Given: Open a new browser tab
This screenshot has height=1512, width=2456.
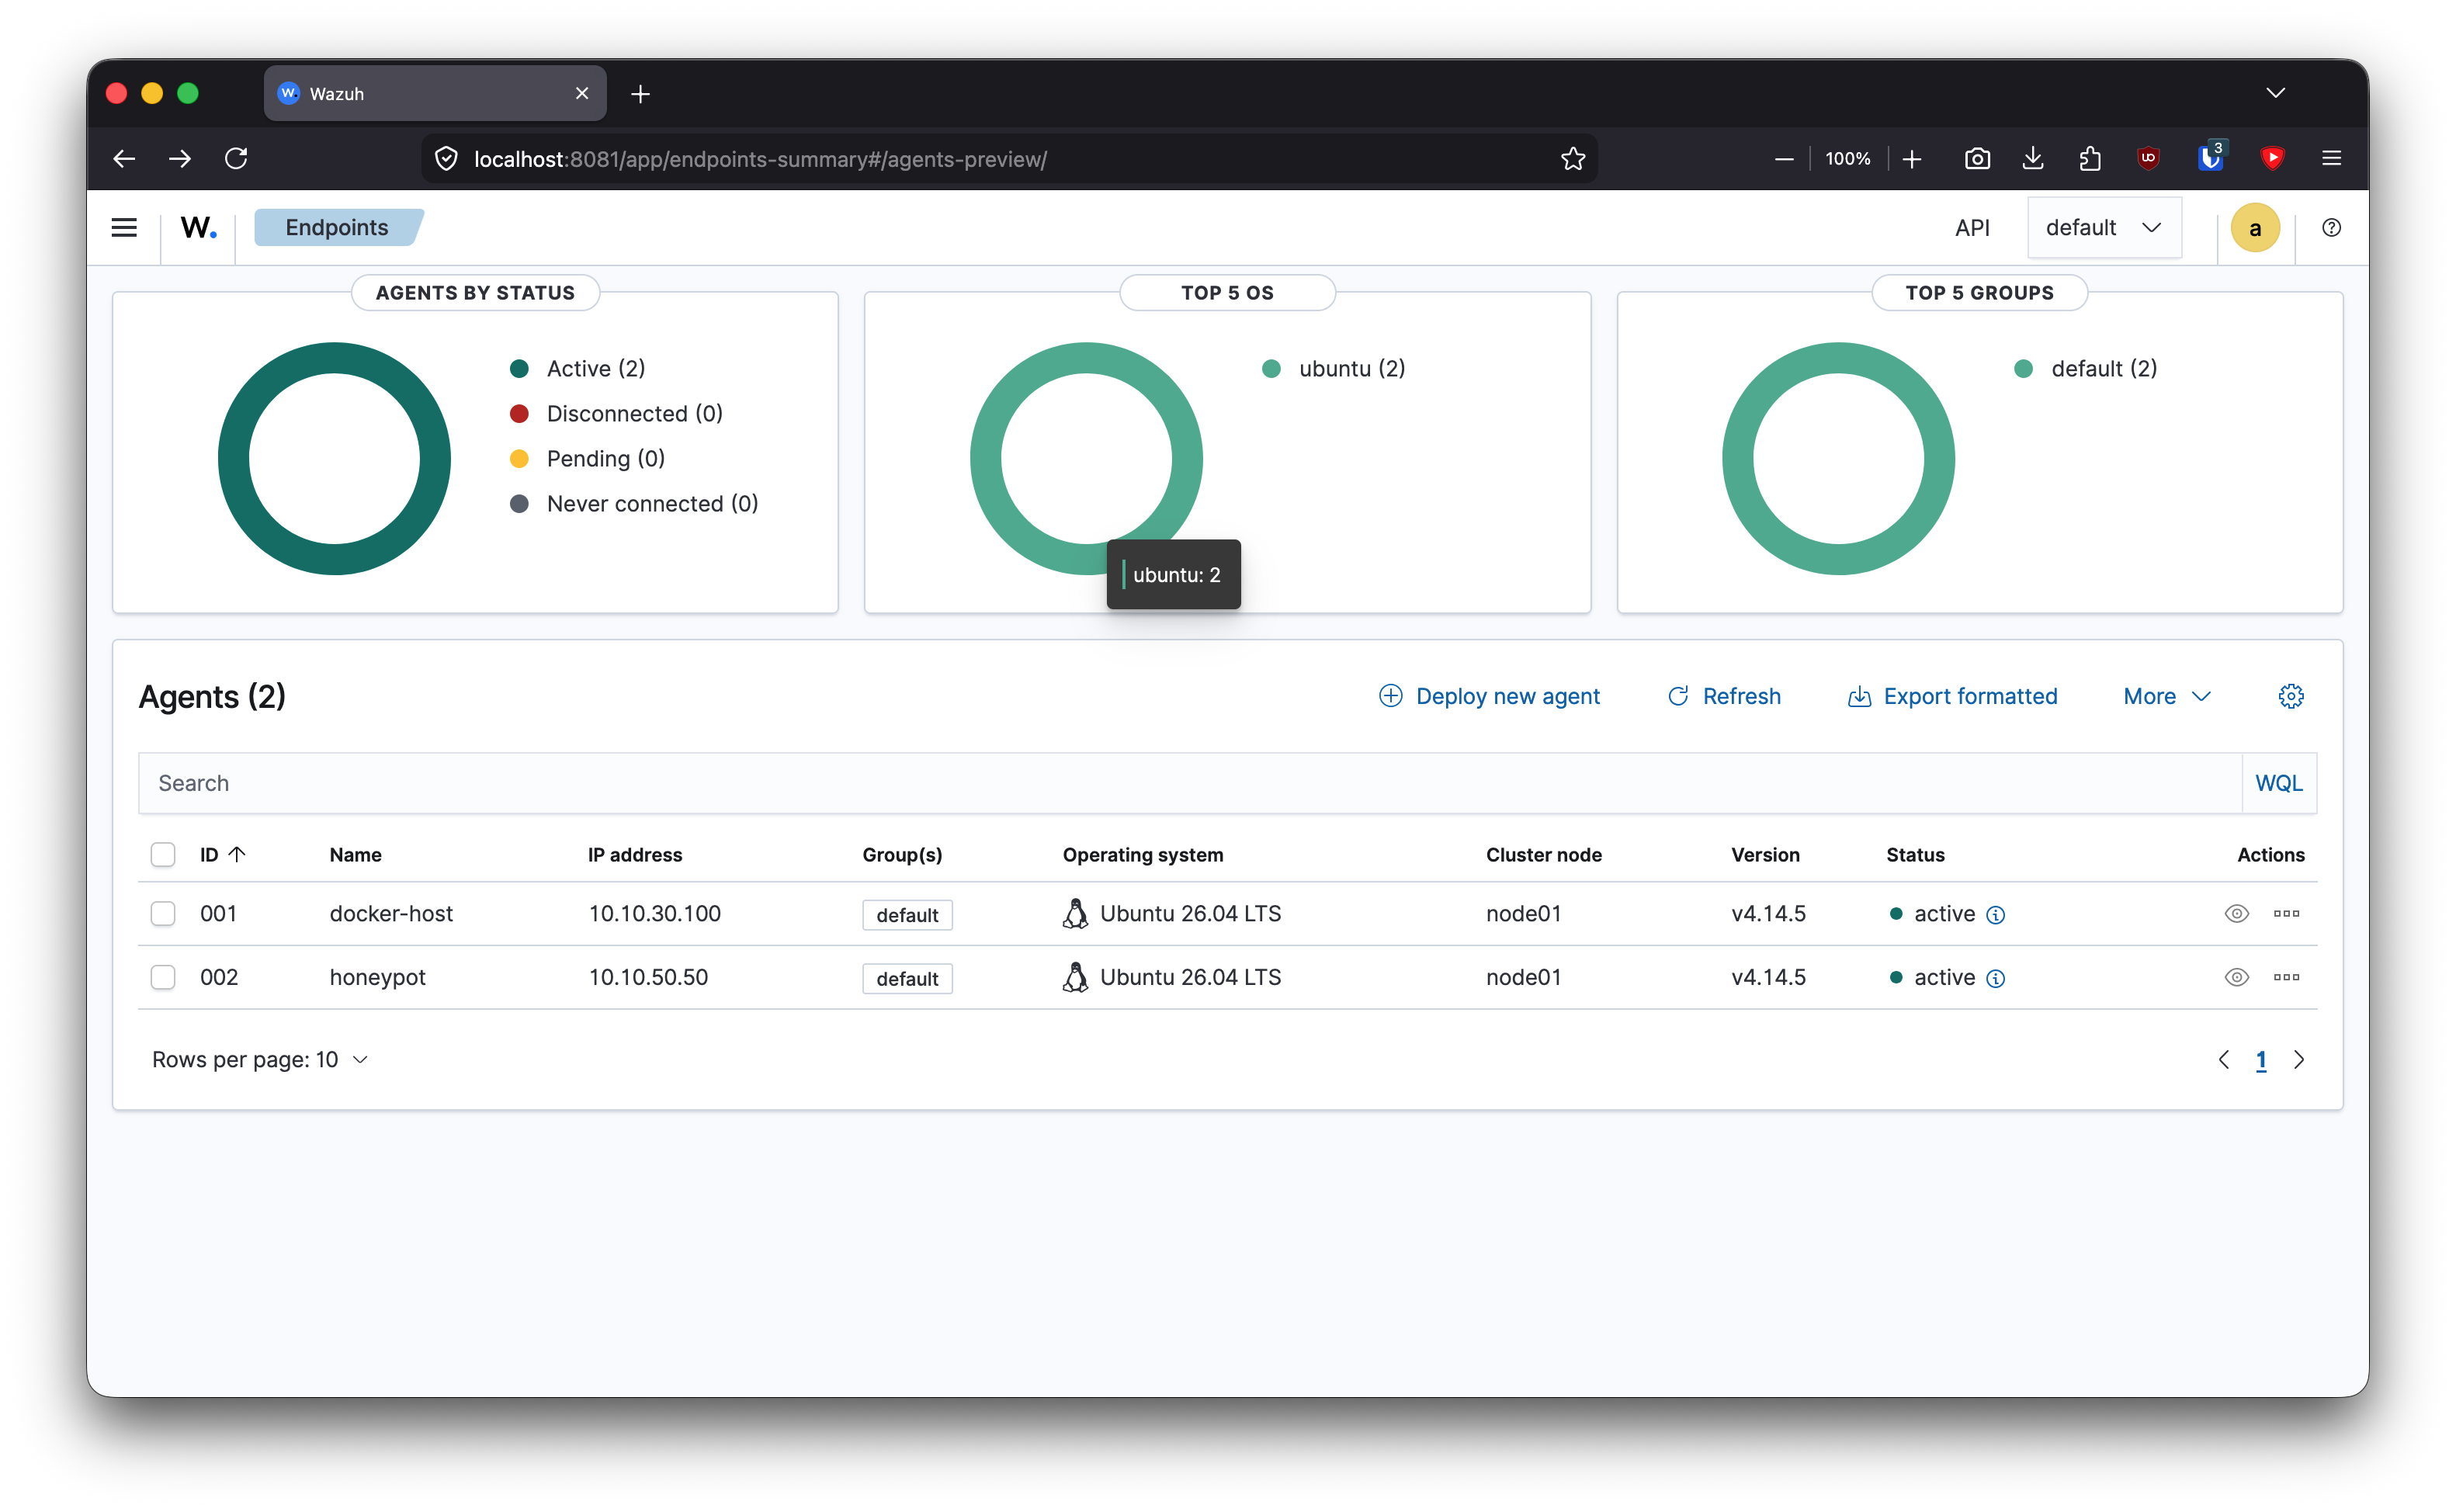Looking at the screenshot, I should pyautogui.click(x=641, y=94).
